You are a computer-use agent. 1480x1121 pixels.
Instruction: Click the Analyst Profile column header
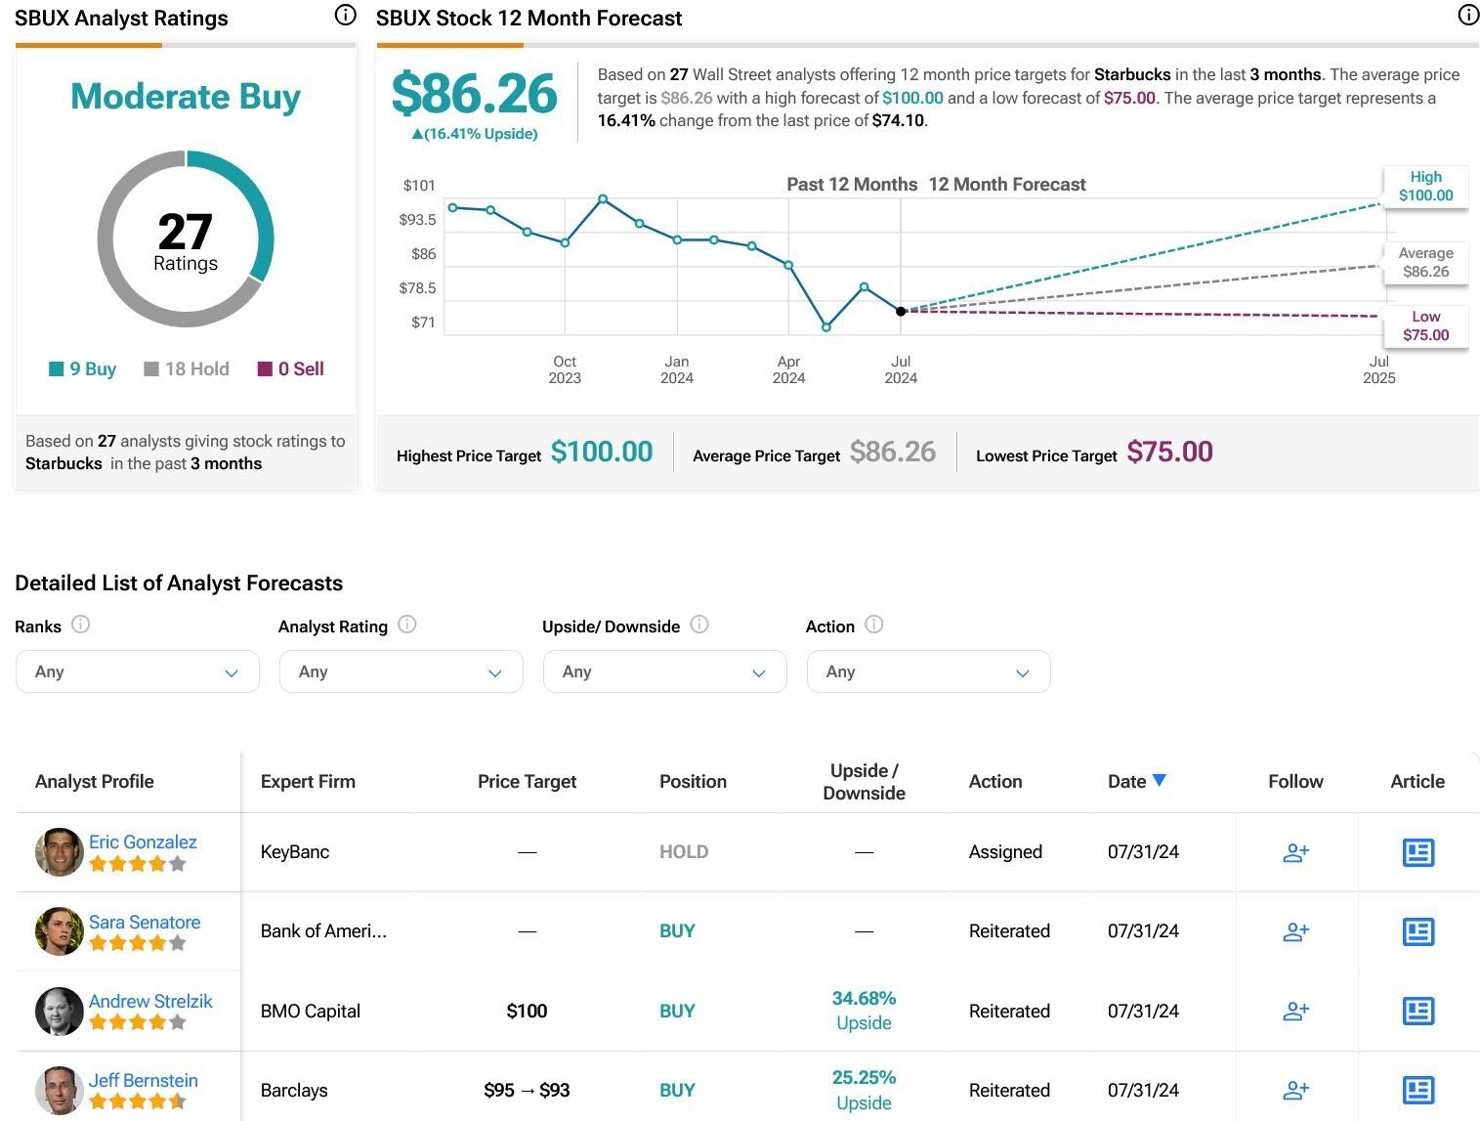94,781
